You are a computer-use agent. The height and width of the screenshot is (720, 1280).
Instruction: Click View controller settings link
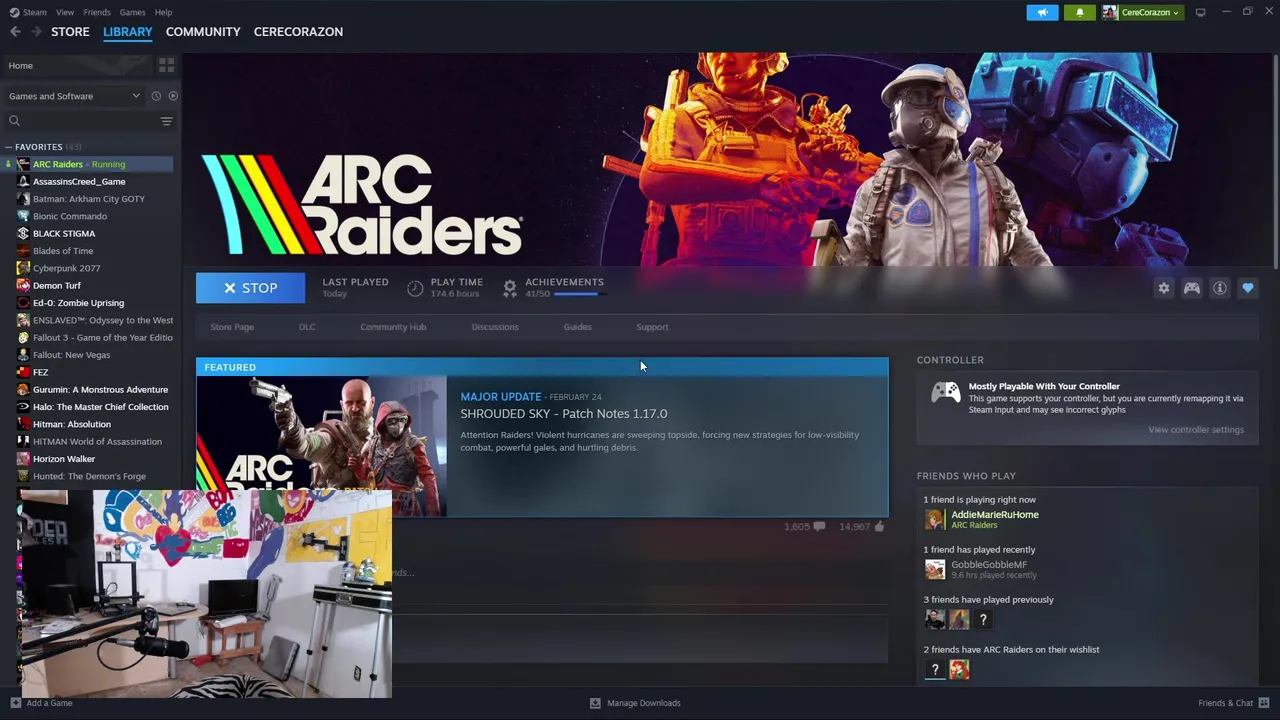tap(1196, 430)
